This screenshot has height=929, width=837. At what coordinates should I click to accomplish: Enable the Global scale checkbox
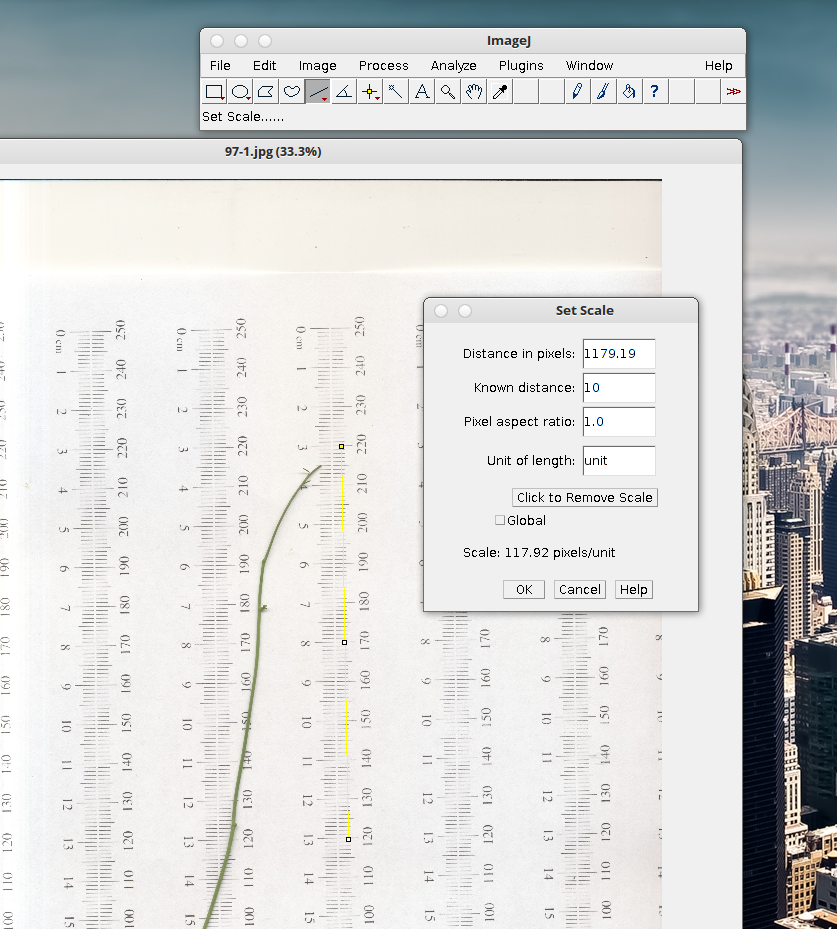[500, 520]
